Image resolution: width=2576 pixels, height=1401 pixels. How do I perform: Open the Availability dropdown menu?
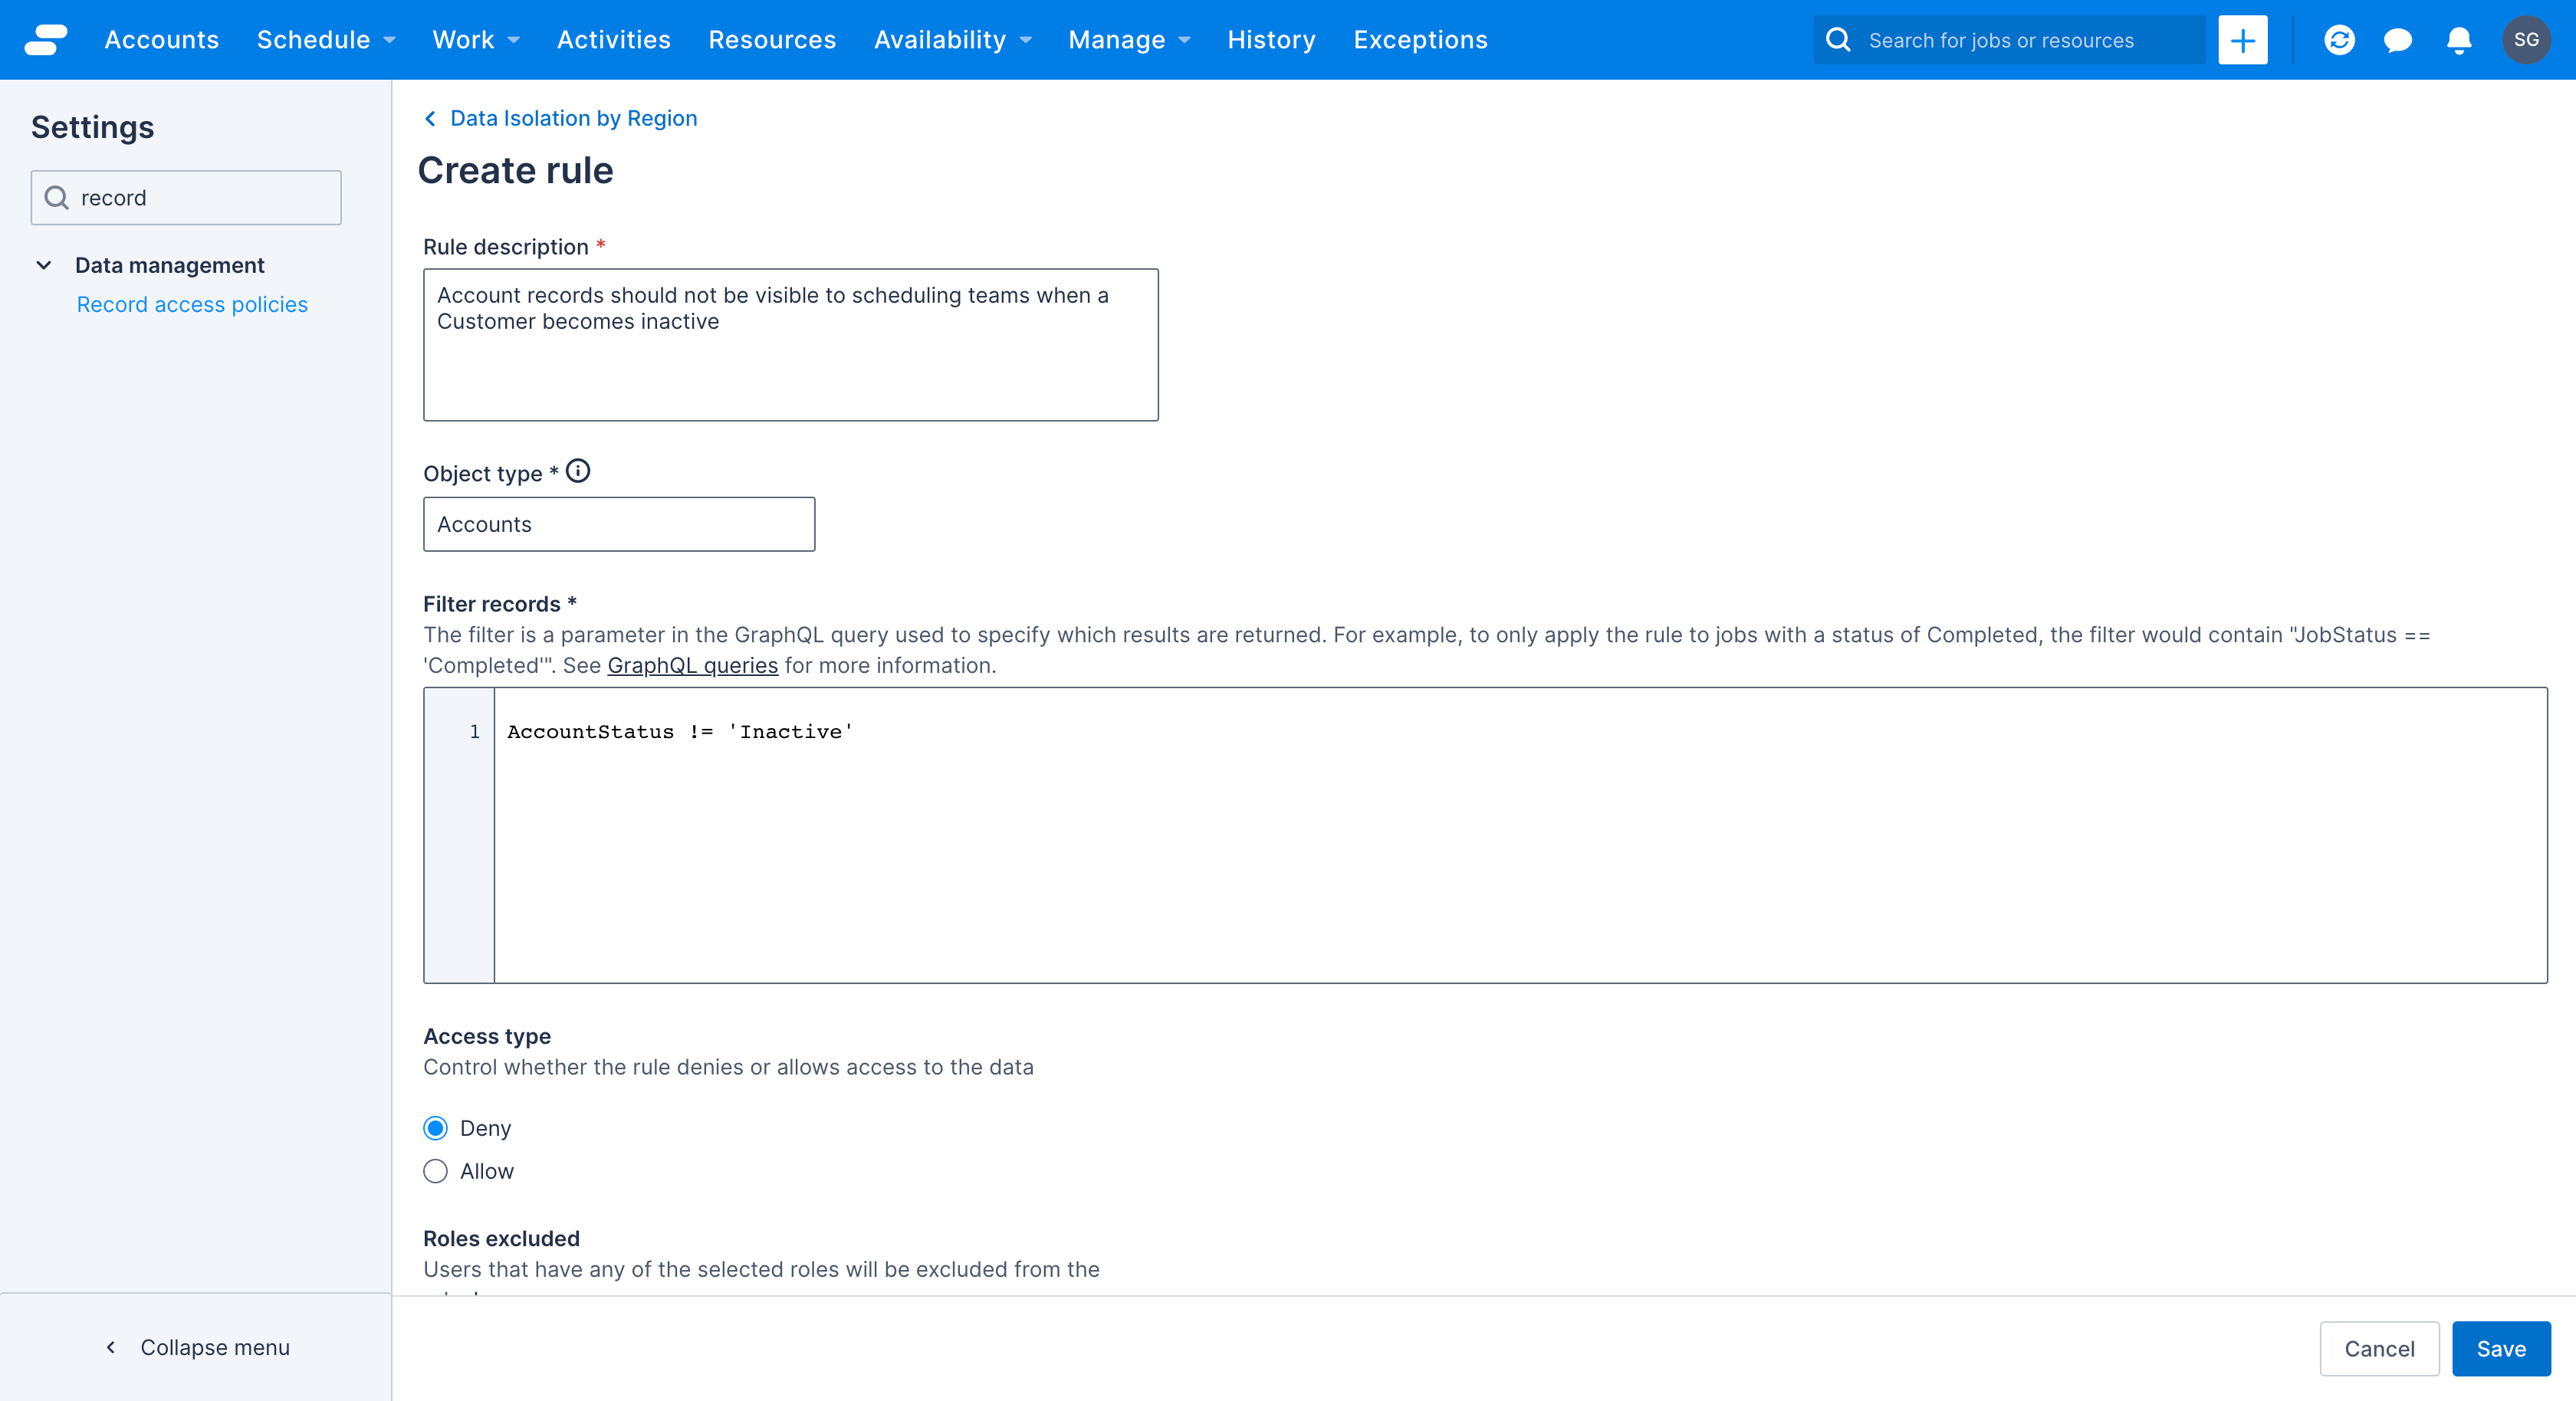click(952, 40)
